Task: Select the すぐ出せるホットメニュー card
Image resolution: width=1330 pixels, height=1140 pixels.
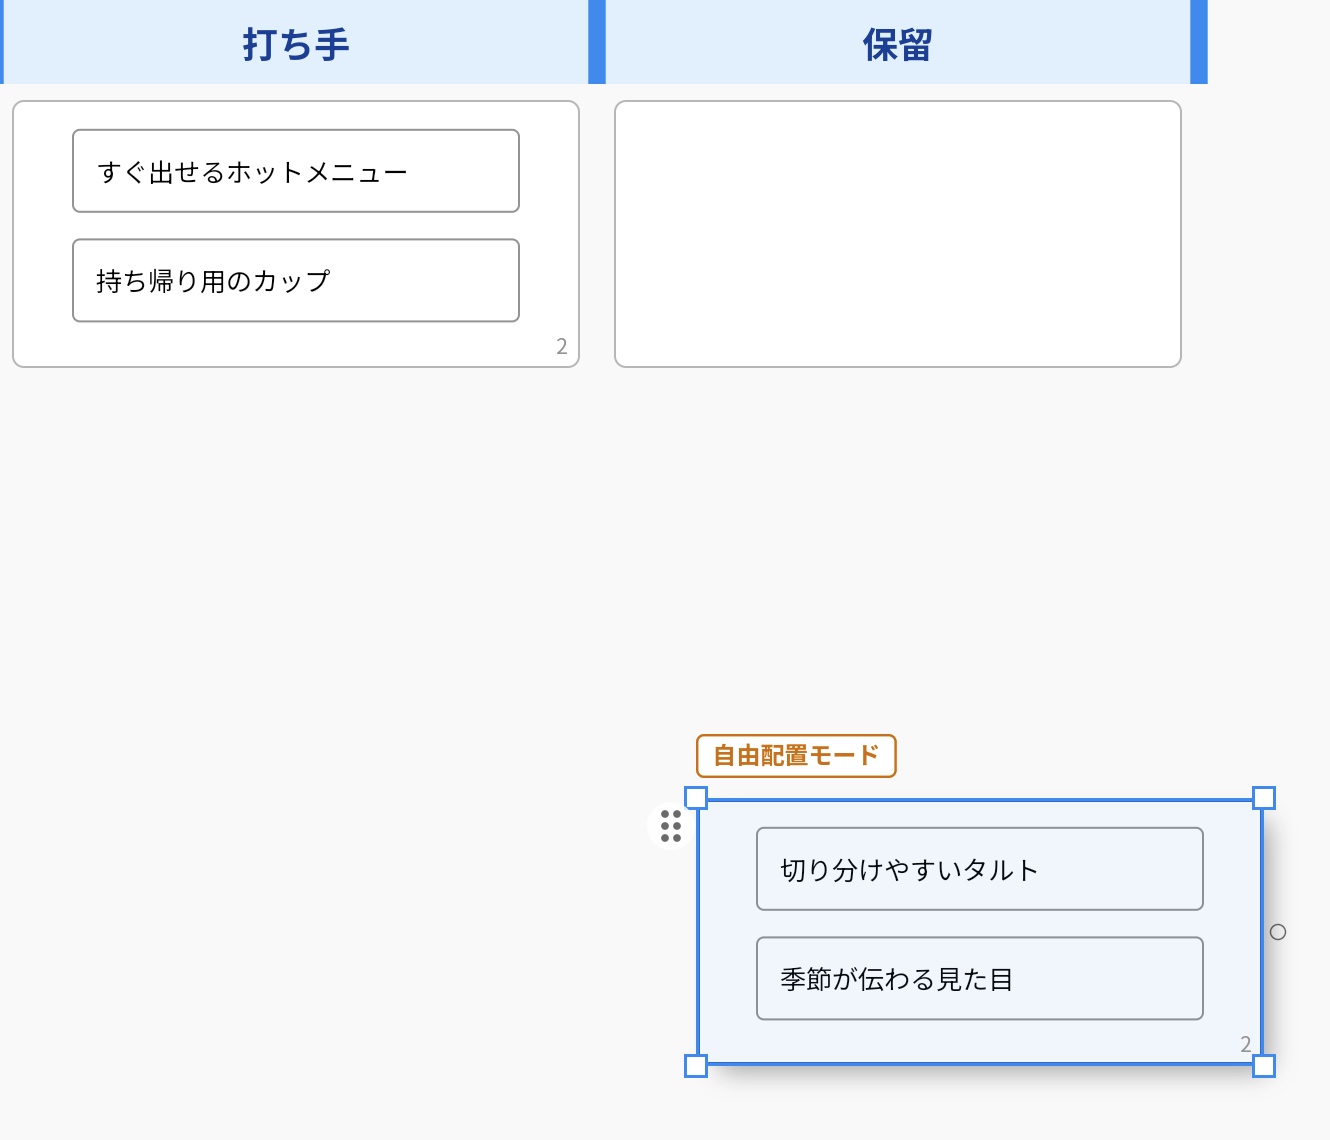Action: 296,171
